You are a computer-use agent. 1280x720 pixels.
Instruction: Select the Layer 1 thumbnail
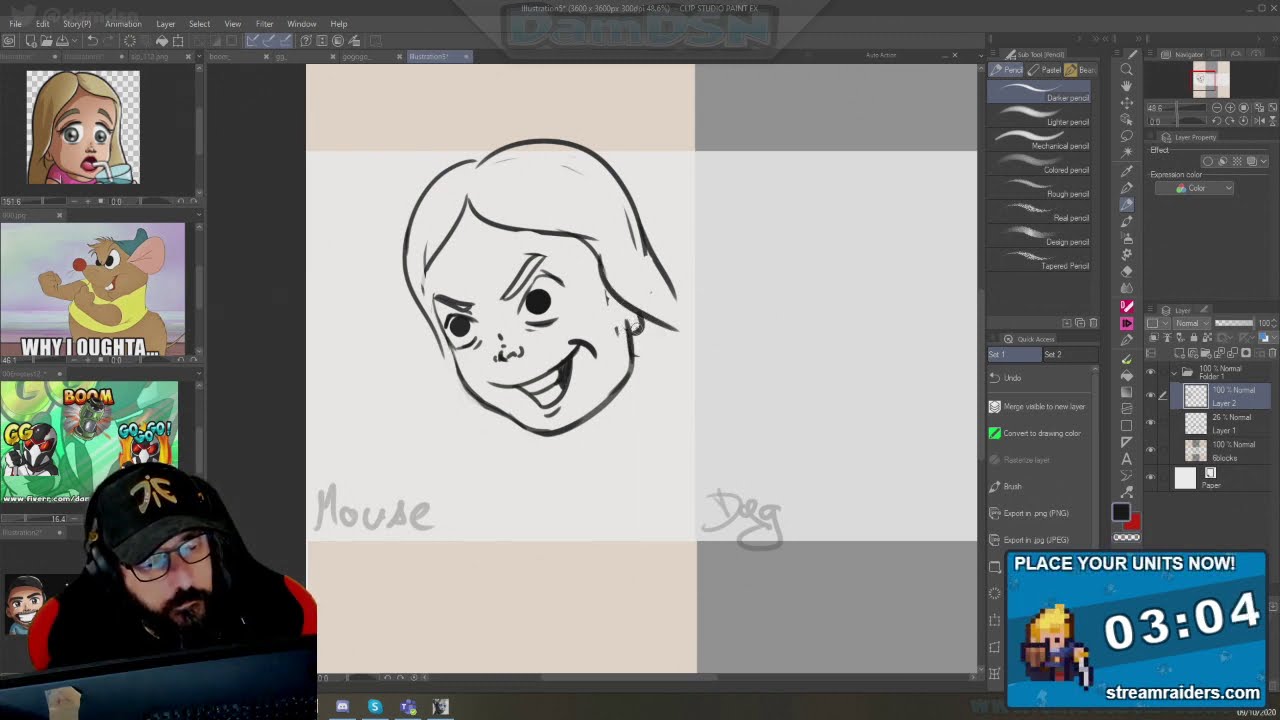(1195, 424)
